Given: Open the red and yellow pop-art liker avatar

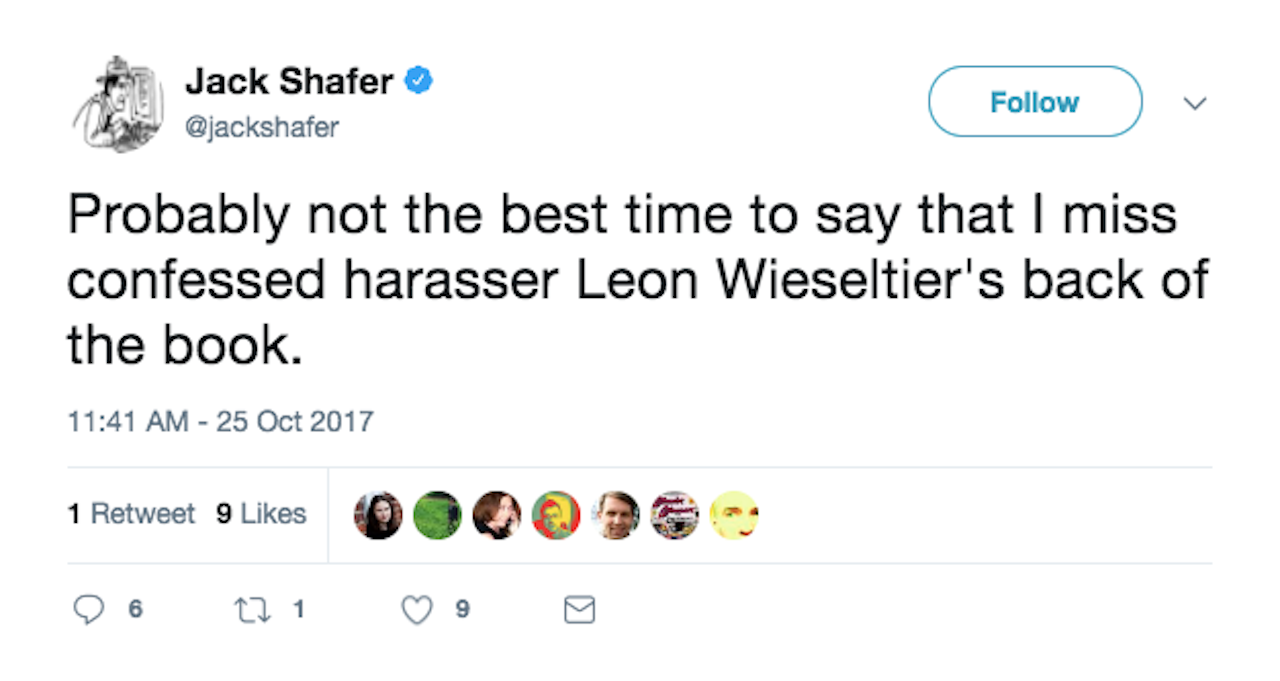Looking at the screenshot, I should (x=556, y=515).
